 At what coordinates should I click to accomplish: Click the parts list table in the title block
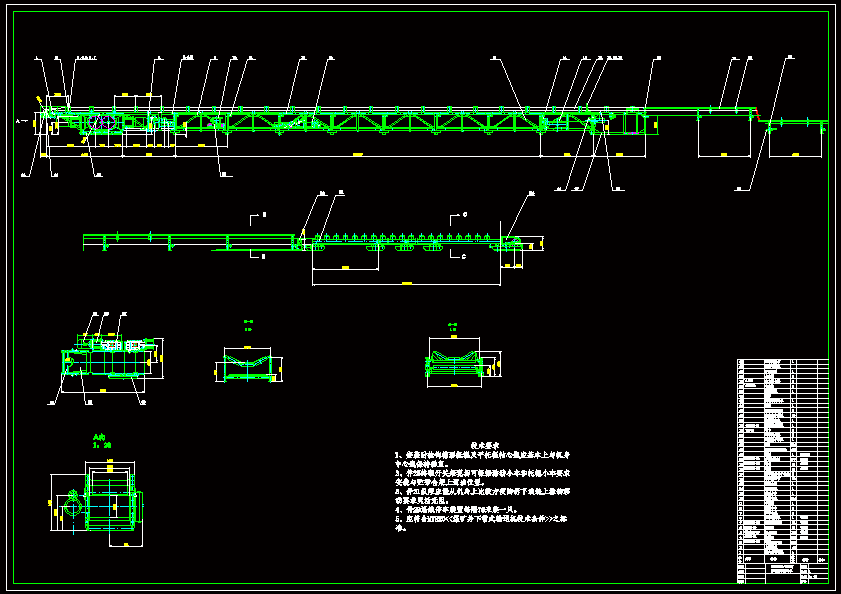click(x=783, y=471)
